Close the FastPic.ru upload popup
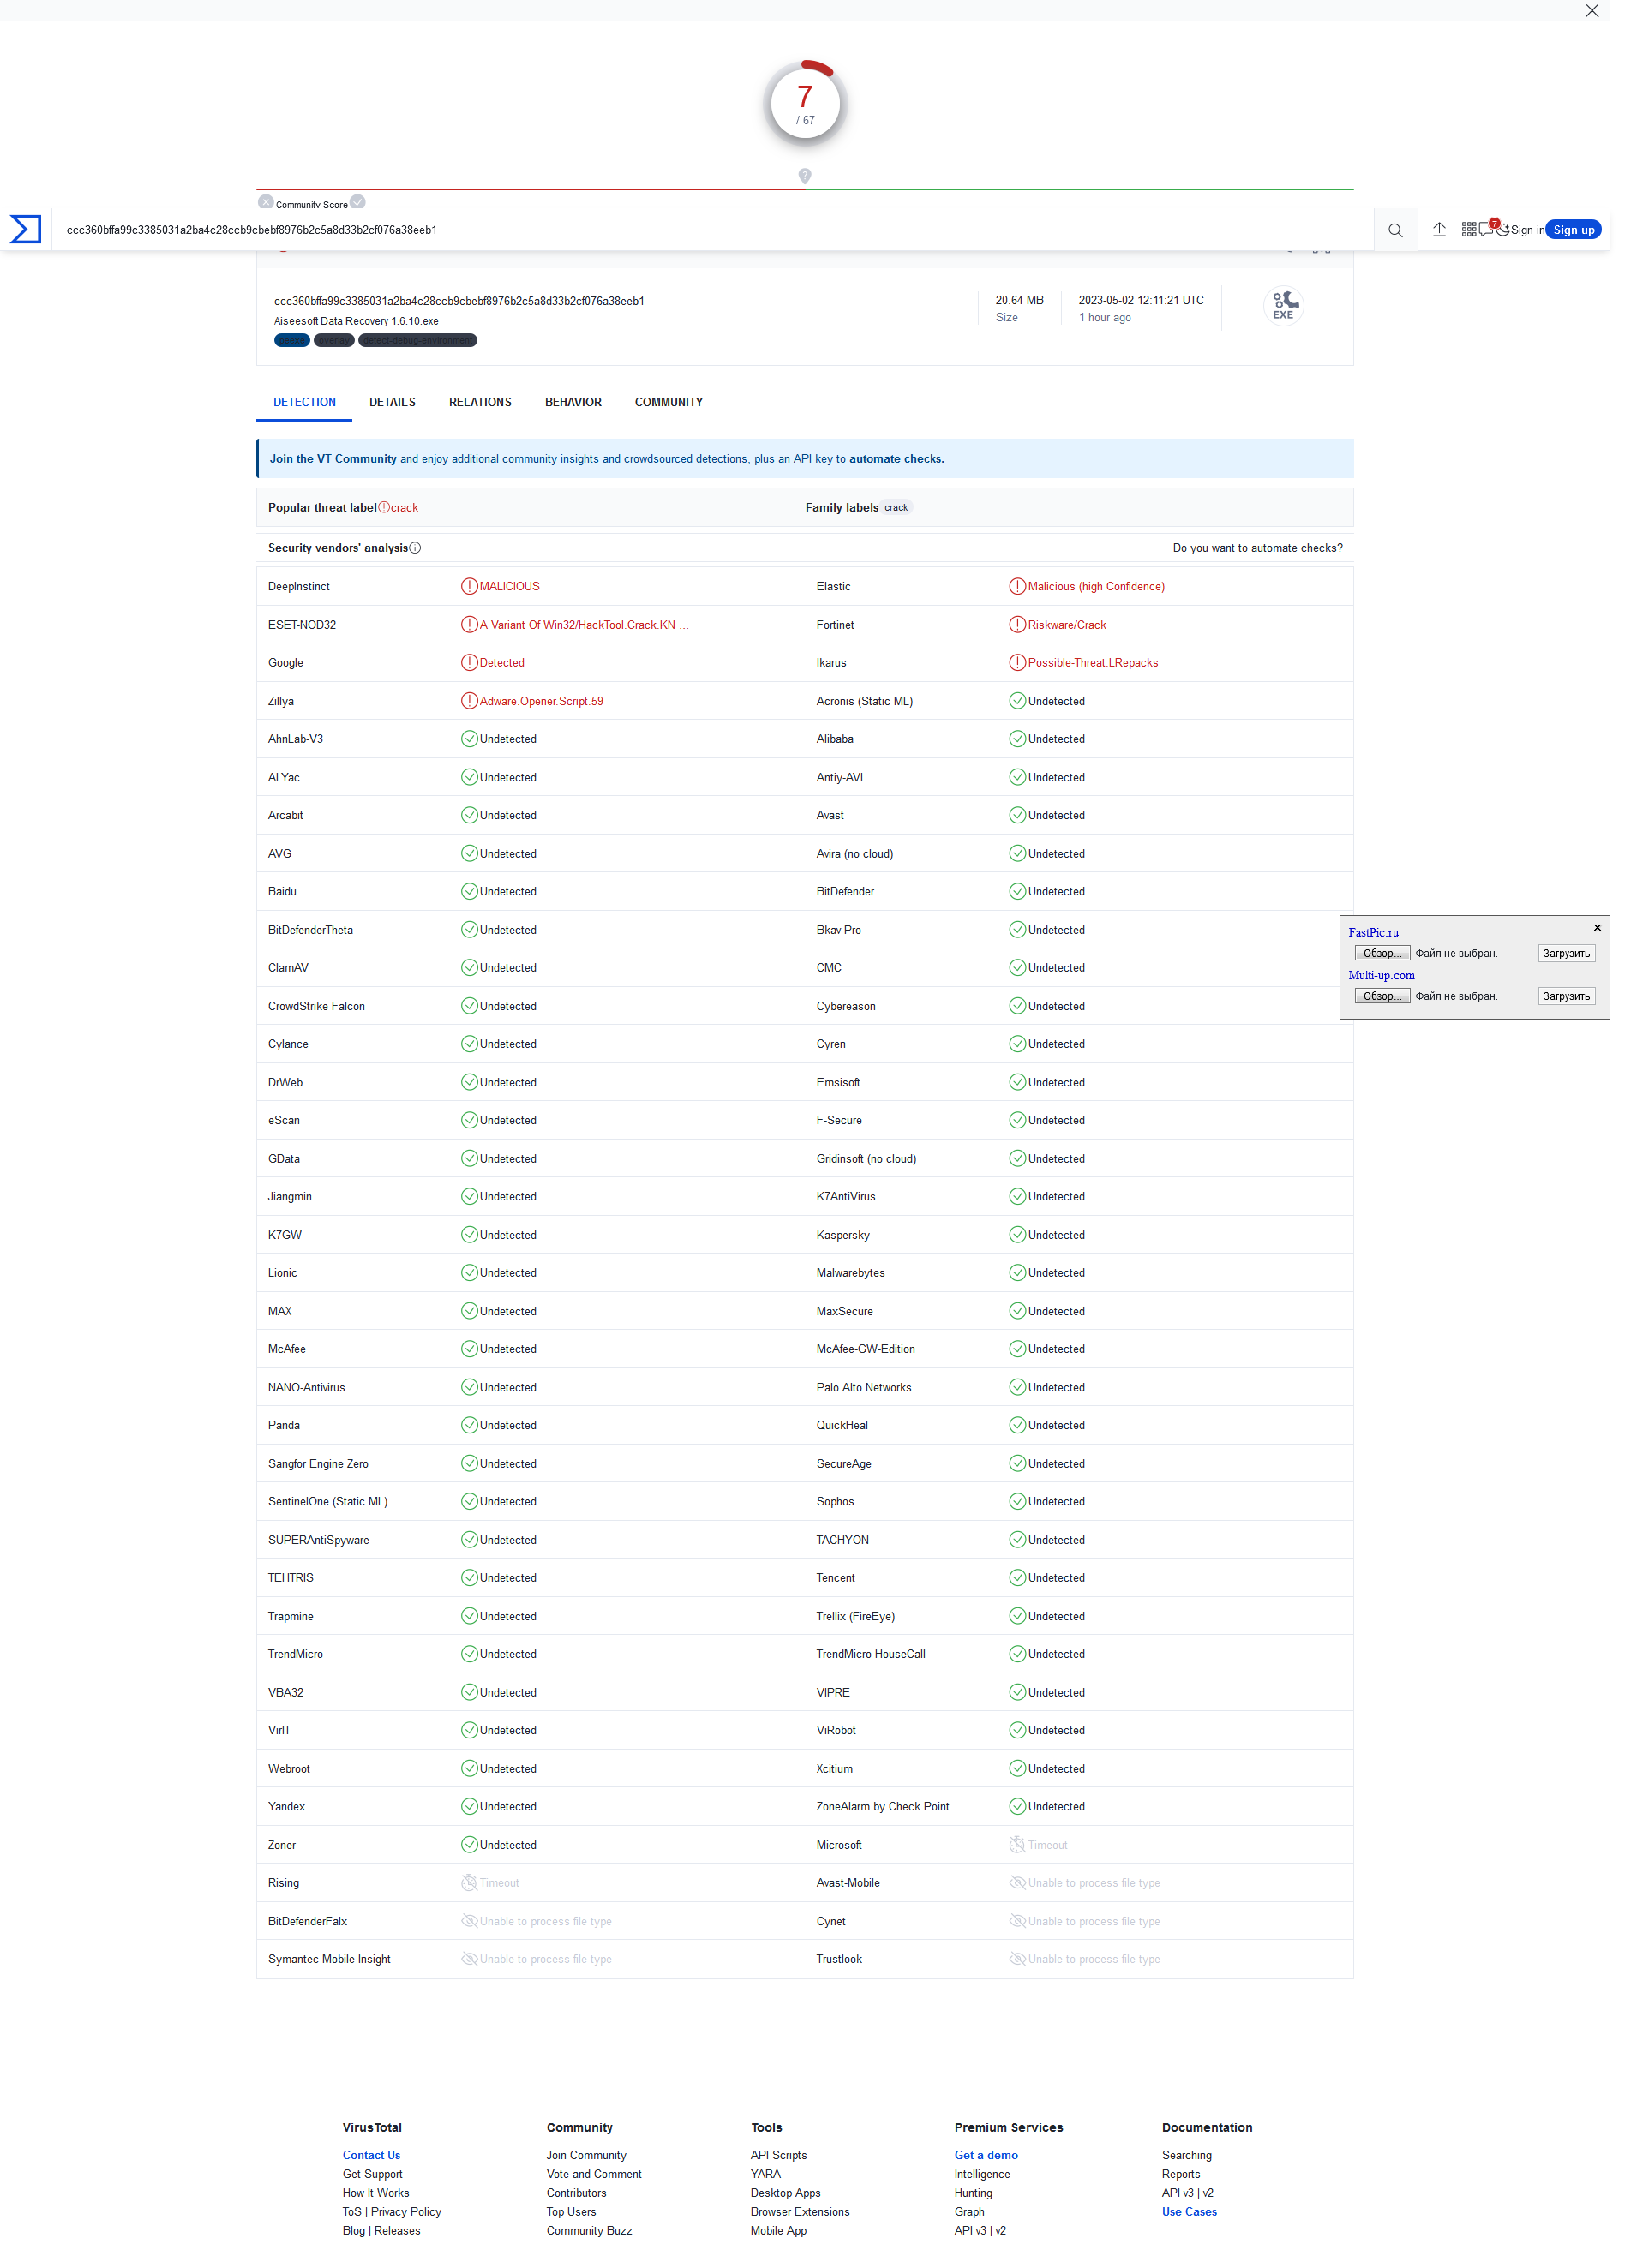The width and height of the screenshot is (1625, 2268). click(x=1597, y=927)
